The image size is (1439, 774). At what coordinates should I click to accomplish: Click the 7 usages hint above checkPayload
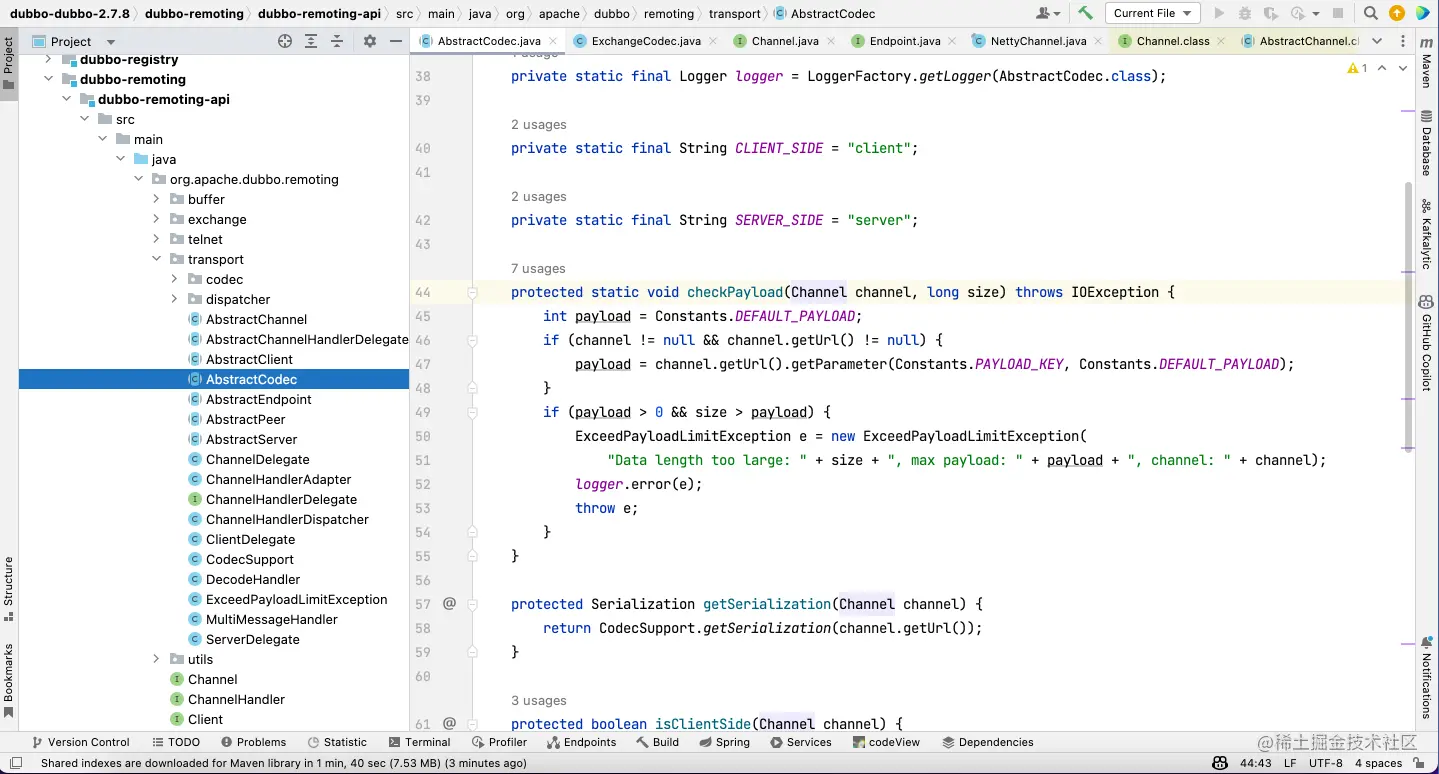[x=538, y=268]
